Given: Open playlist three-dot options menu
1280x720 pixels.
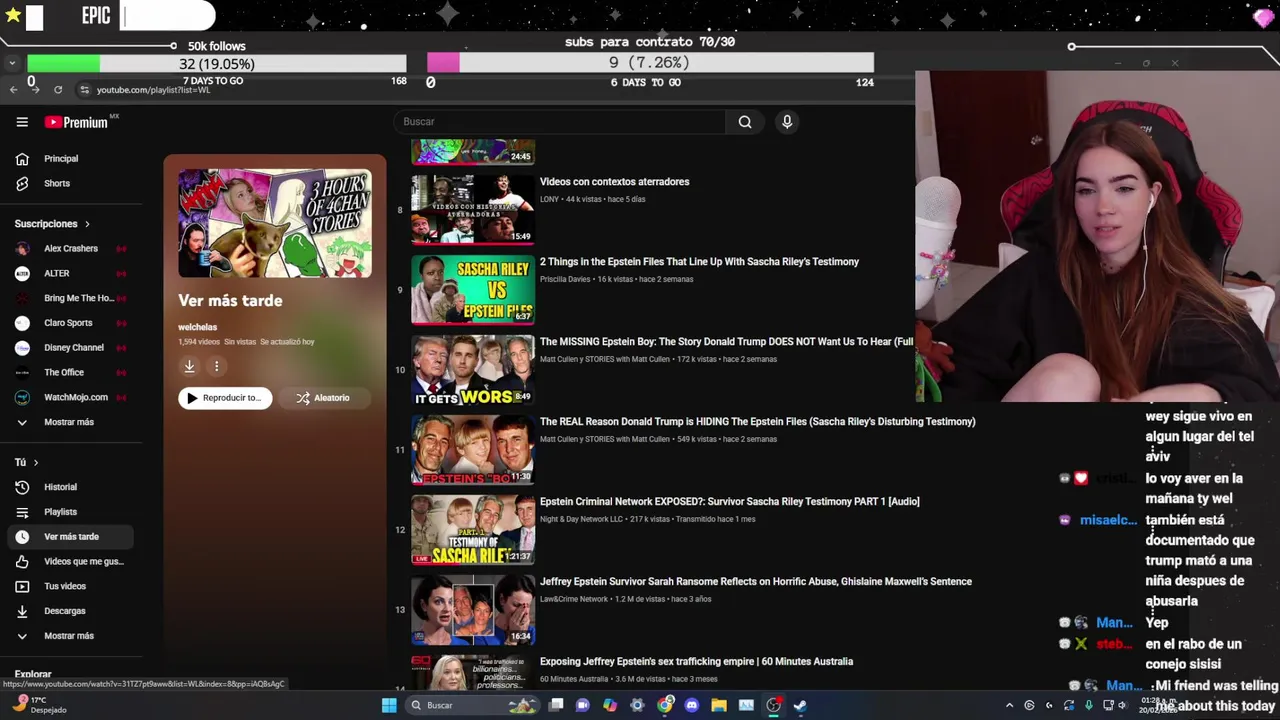Looking at the screenshot, I should (216, 366).
